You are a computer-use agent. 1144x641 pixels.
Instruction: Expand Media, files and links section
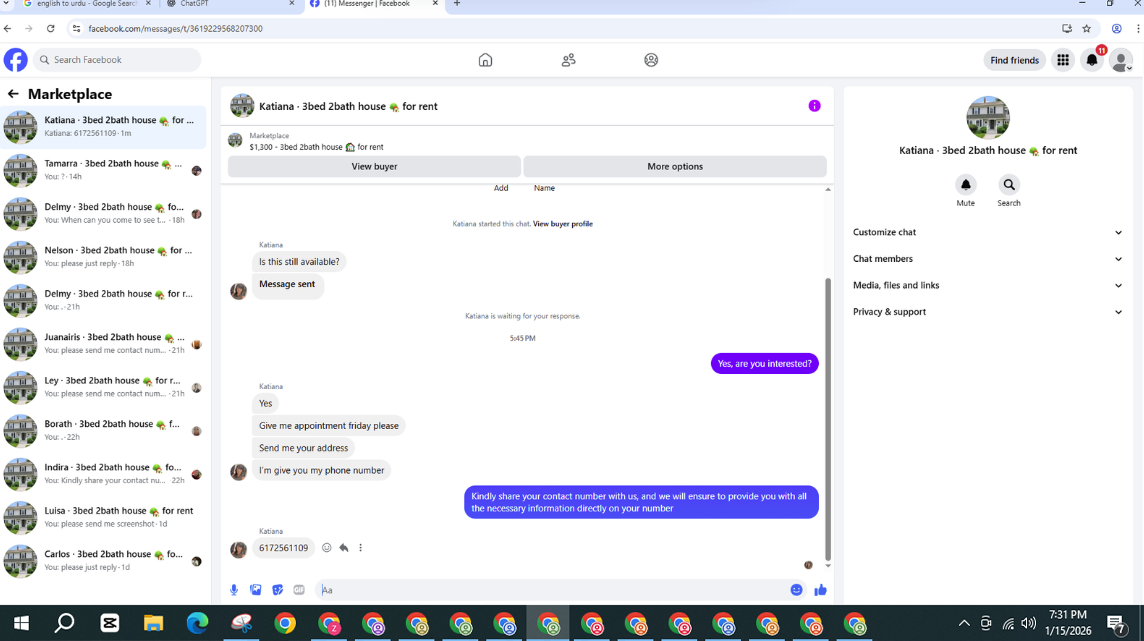coord(988,285)
